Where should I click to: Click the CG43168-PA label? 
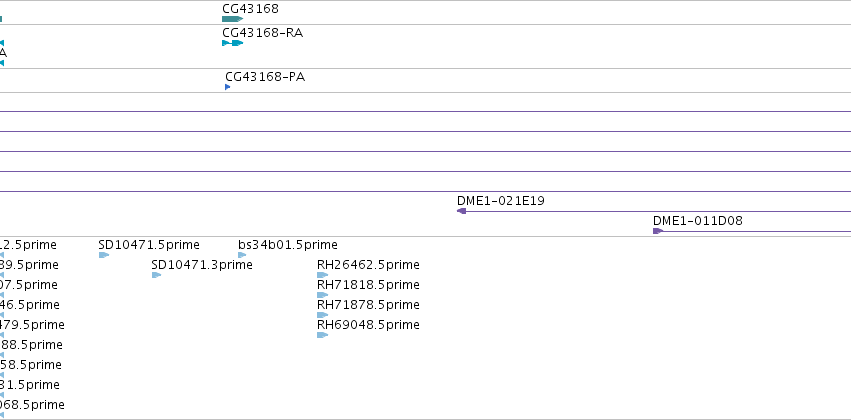[x=265, y=77]
